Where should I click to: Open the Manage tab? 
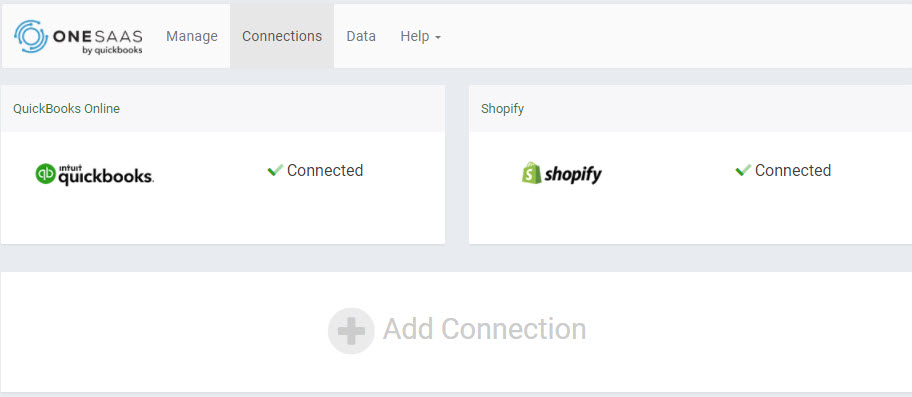tap(192, 36)
